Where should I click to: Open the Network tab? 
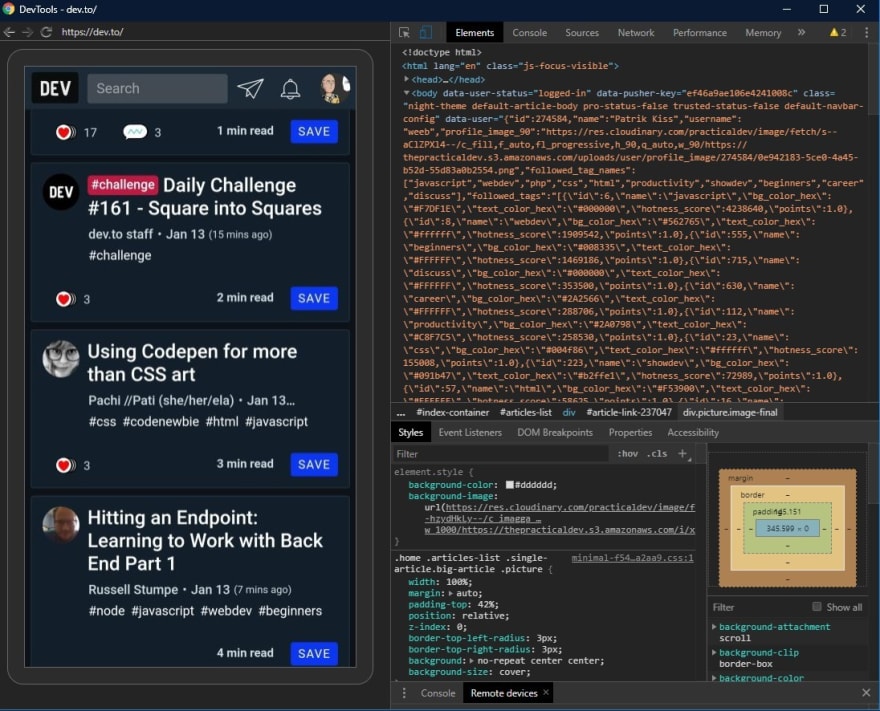pyautogui.click(x=636, y=33)
